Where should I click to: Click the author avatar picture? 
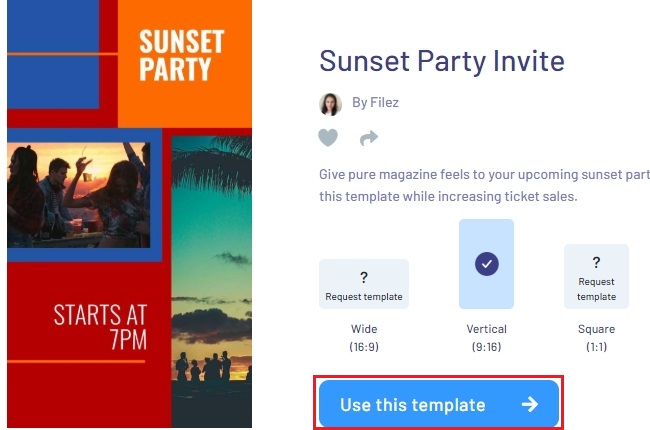[330, 104]
